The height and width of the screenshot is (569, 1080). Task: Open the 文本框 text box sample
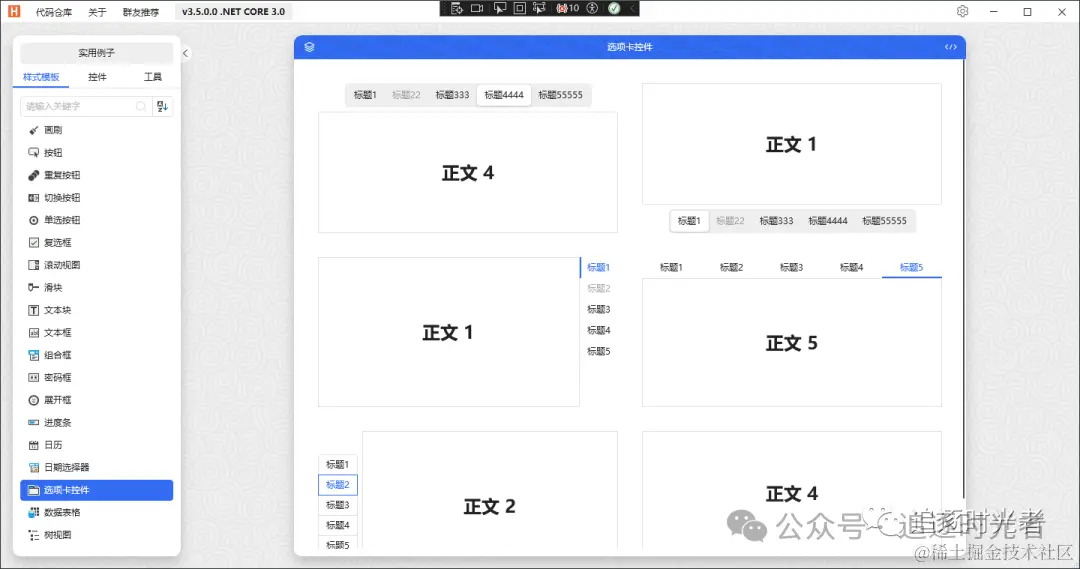click(x=96, y=333)
